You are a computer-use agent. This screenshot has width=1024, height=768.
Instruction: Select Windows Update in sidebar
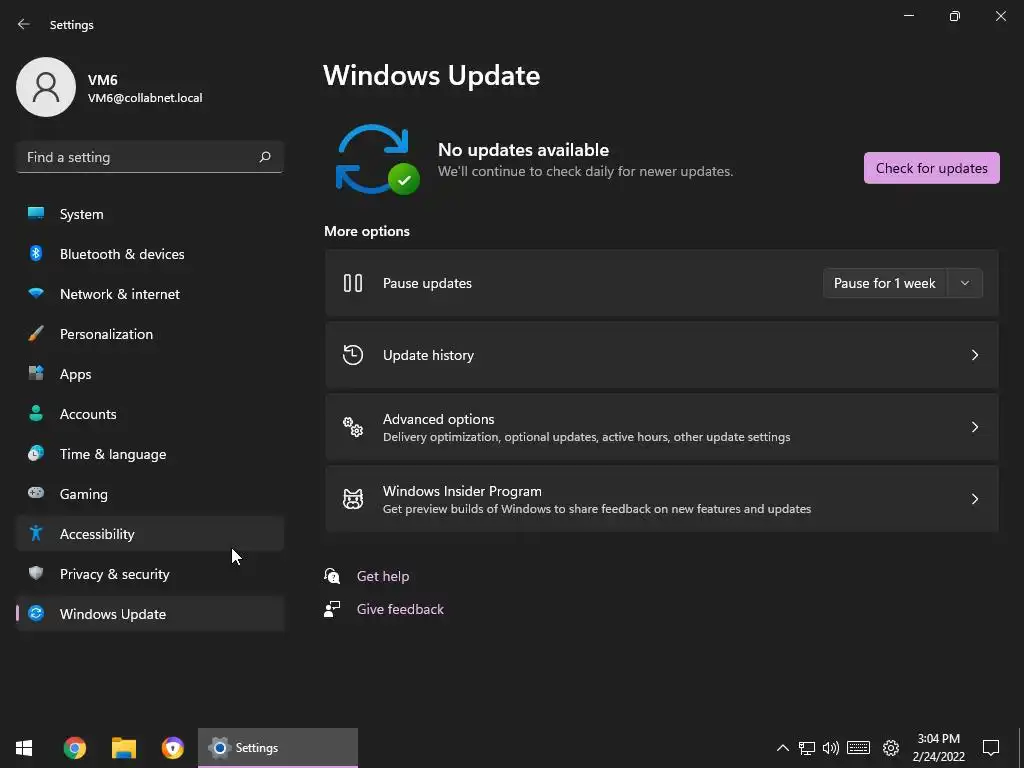point(150,613)
